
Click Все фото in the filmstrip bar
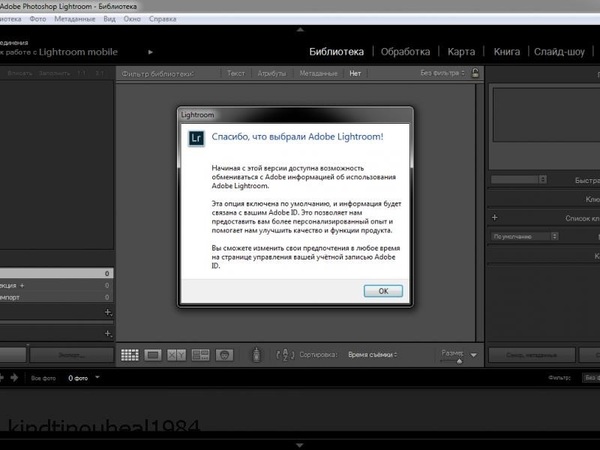coord(43,378)
